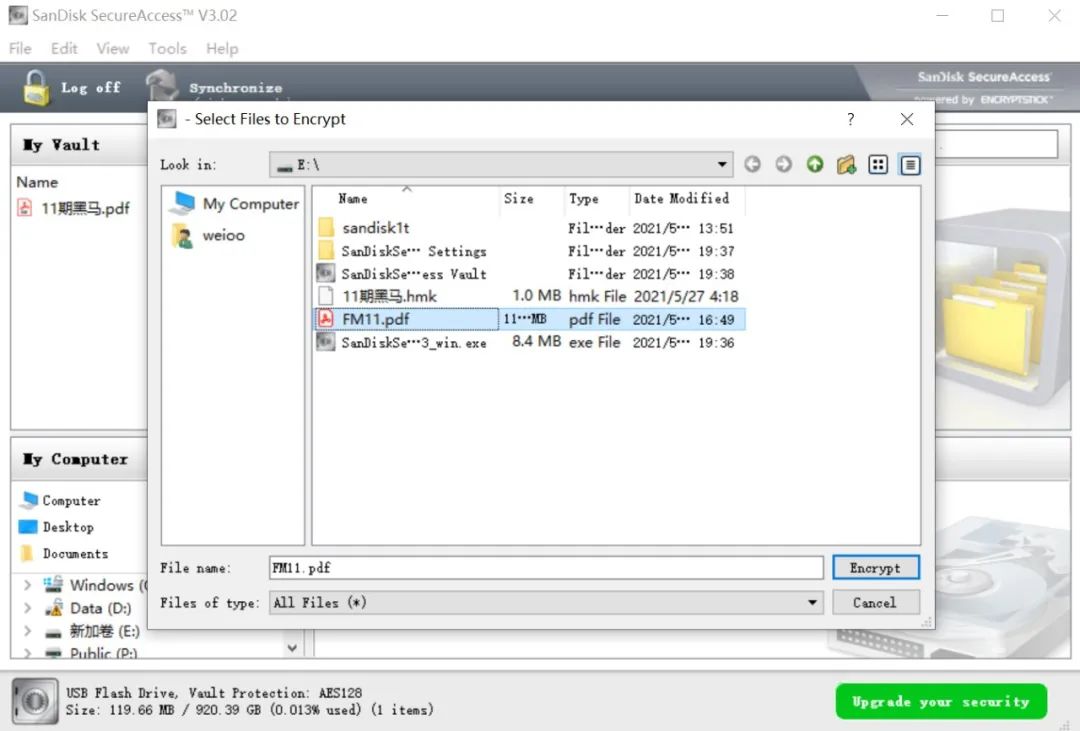
Task: Click the Synchronize toolbar icon
Action: click(163, 85)
